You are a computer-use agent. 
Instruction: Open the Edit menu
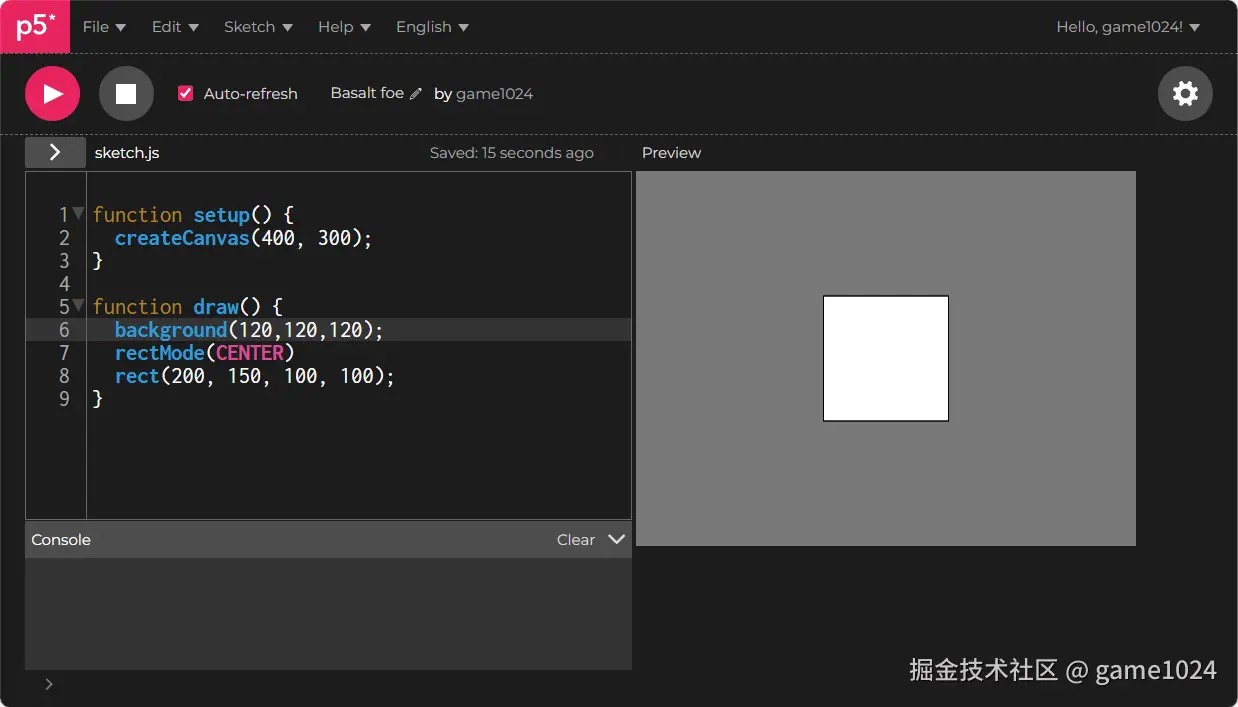coord(175,27)
